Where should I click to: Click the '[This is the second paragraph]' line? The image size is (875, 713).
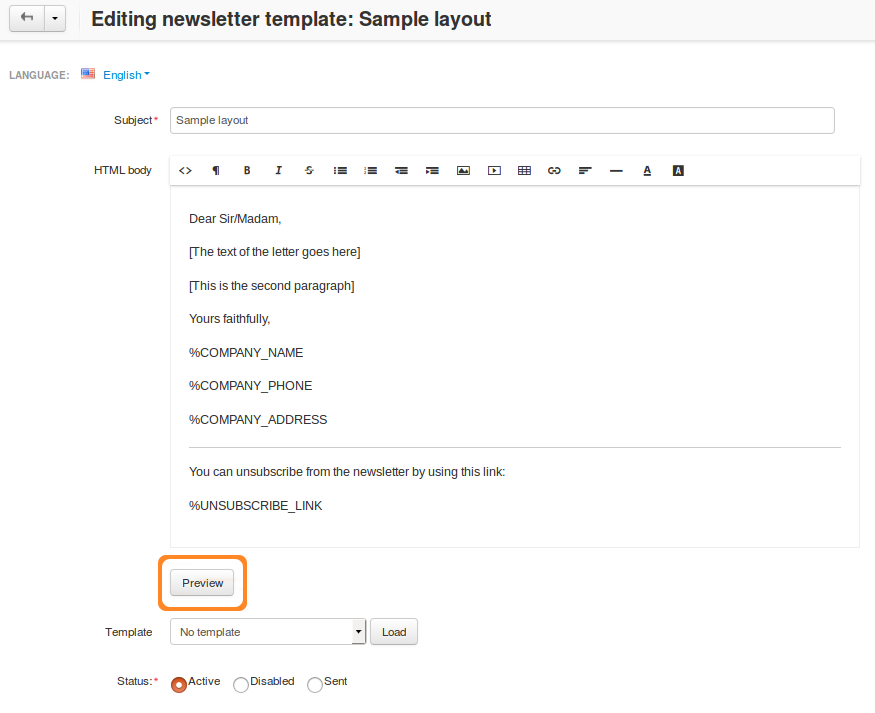tap(272, 286)
